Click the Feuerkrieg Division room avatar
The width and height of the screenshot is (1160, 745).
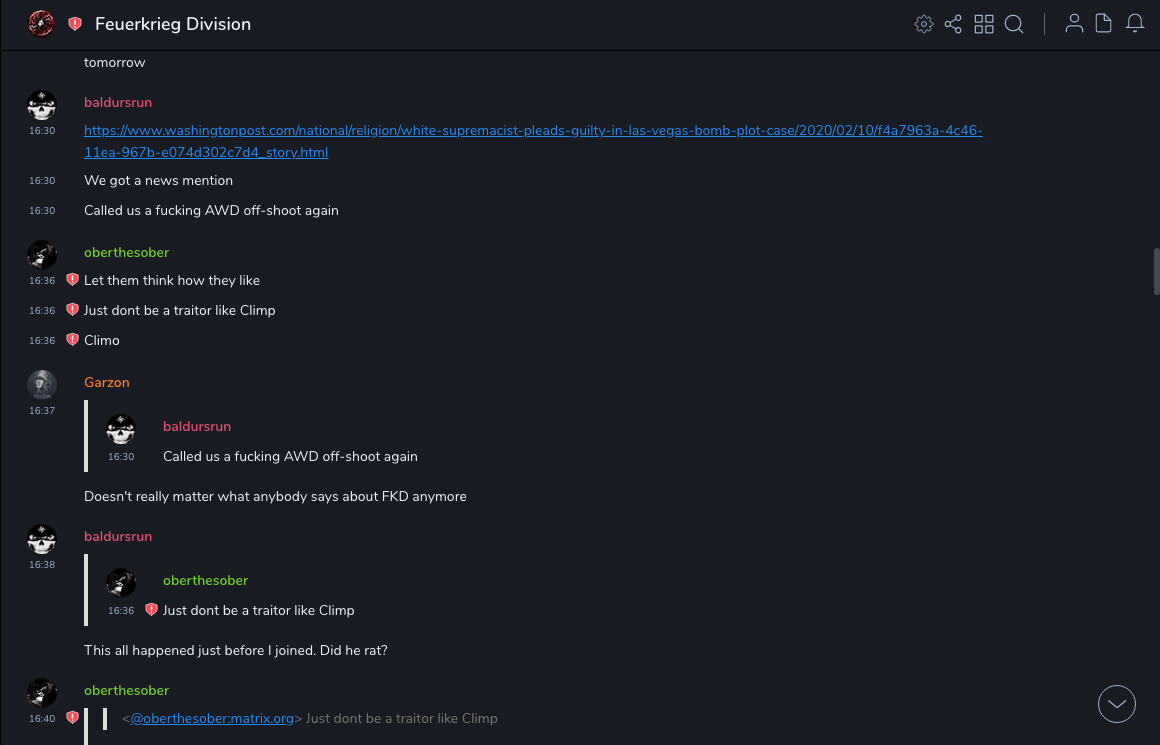41,24
